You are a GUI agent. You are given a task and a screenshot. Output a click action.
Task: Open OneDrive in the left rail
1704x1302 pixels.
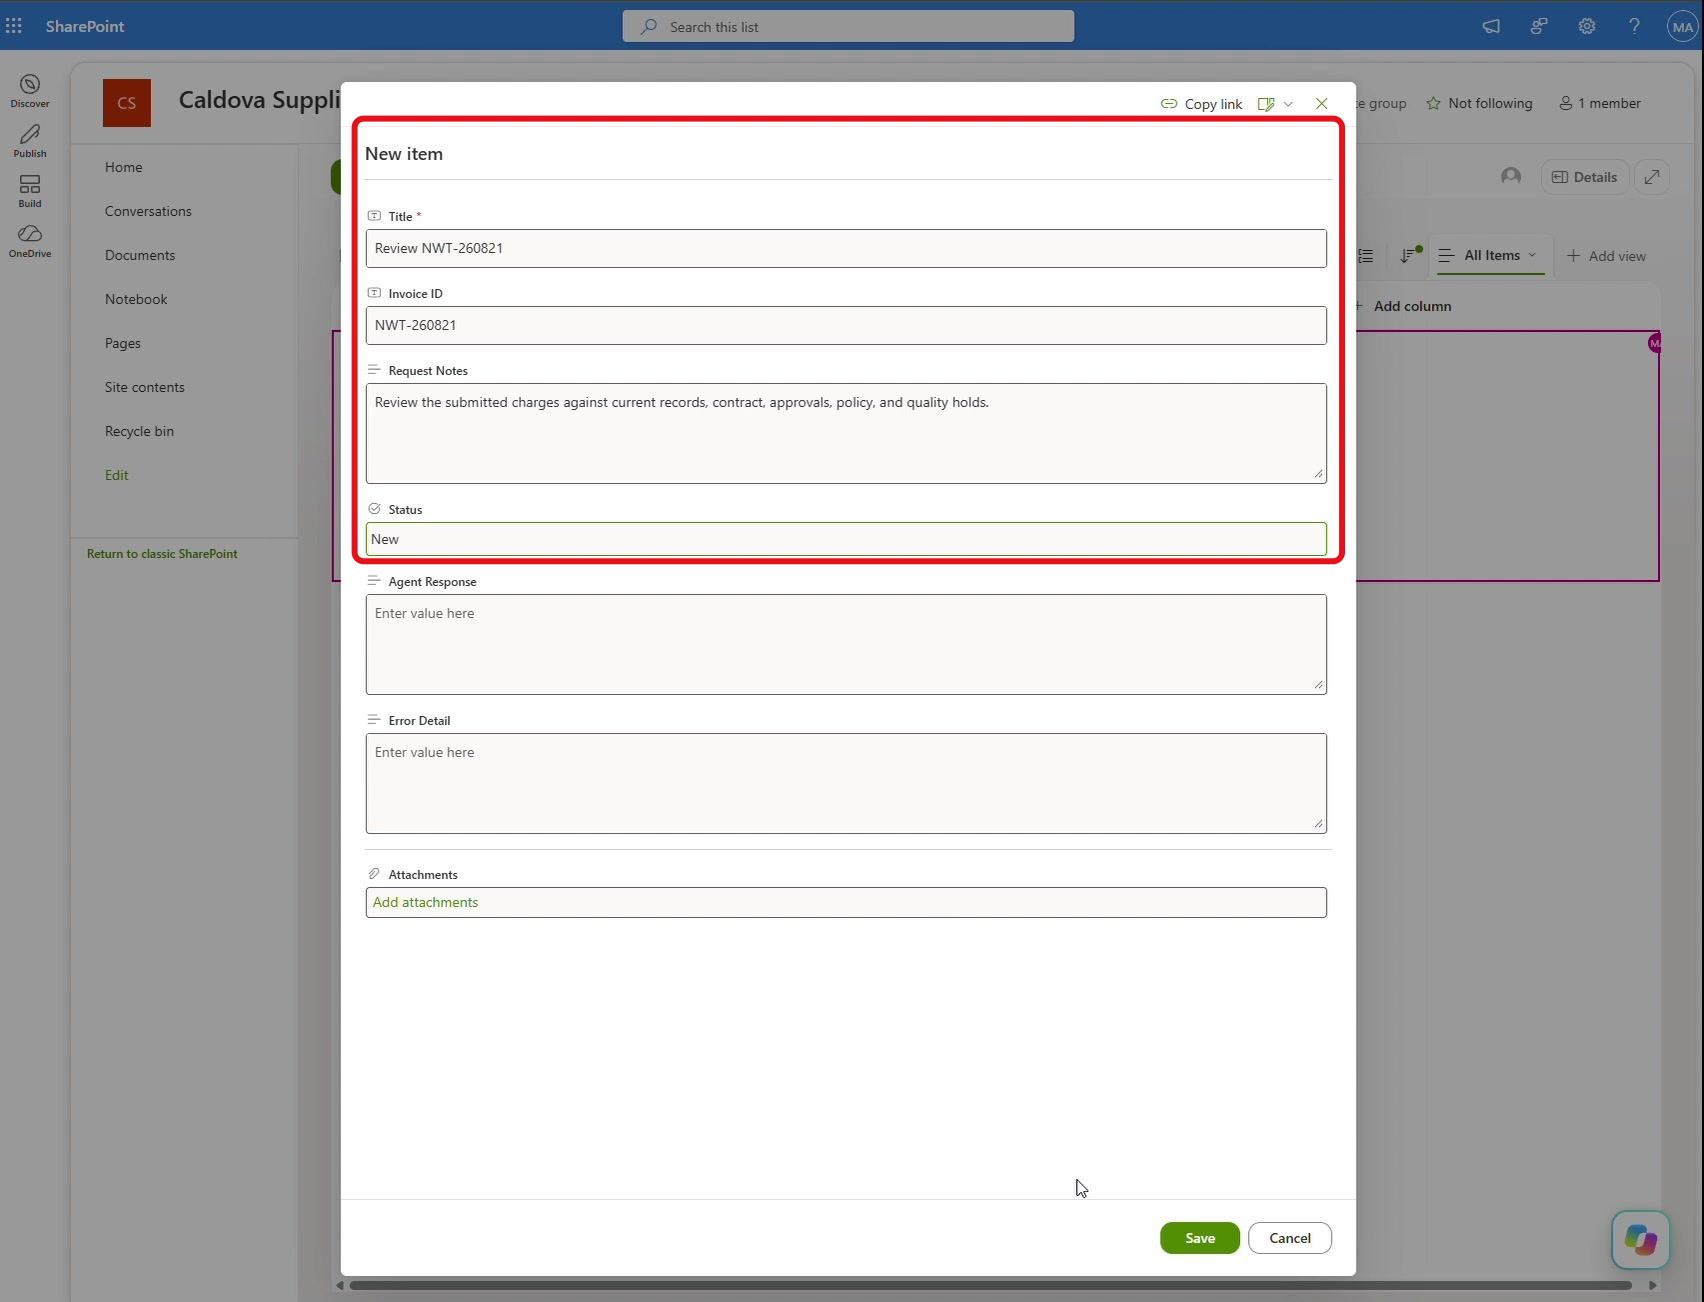[30, 241]
